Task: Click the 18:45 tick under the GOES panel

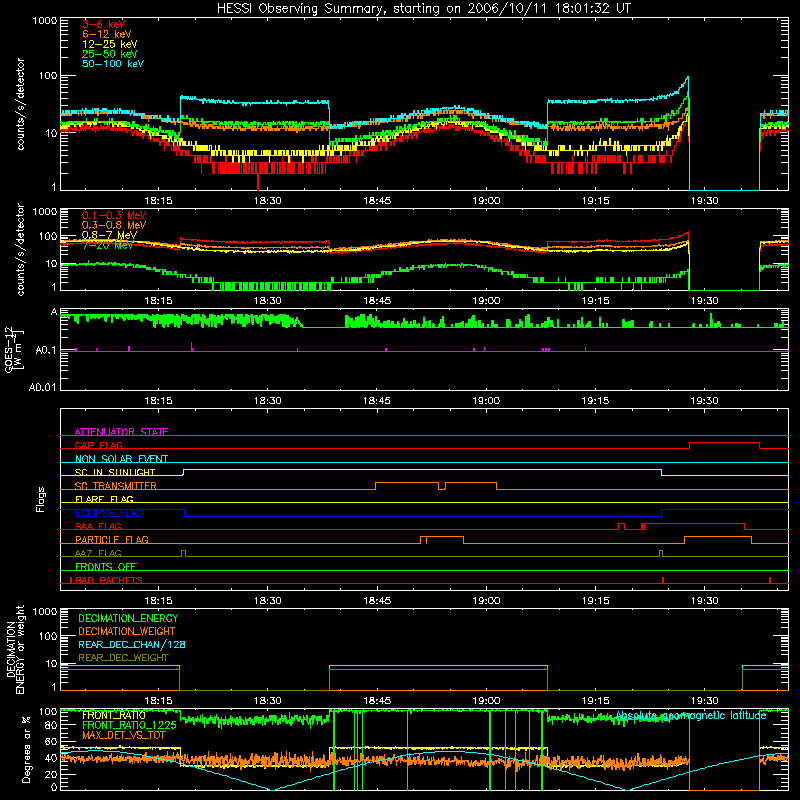Action: pos(377,401)
